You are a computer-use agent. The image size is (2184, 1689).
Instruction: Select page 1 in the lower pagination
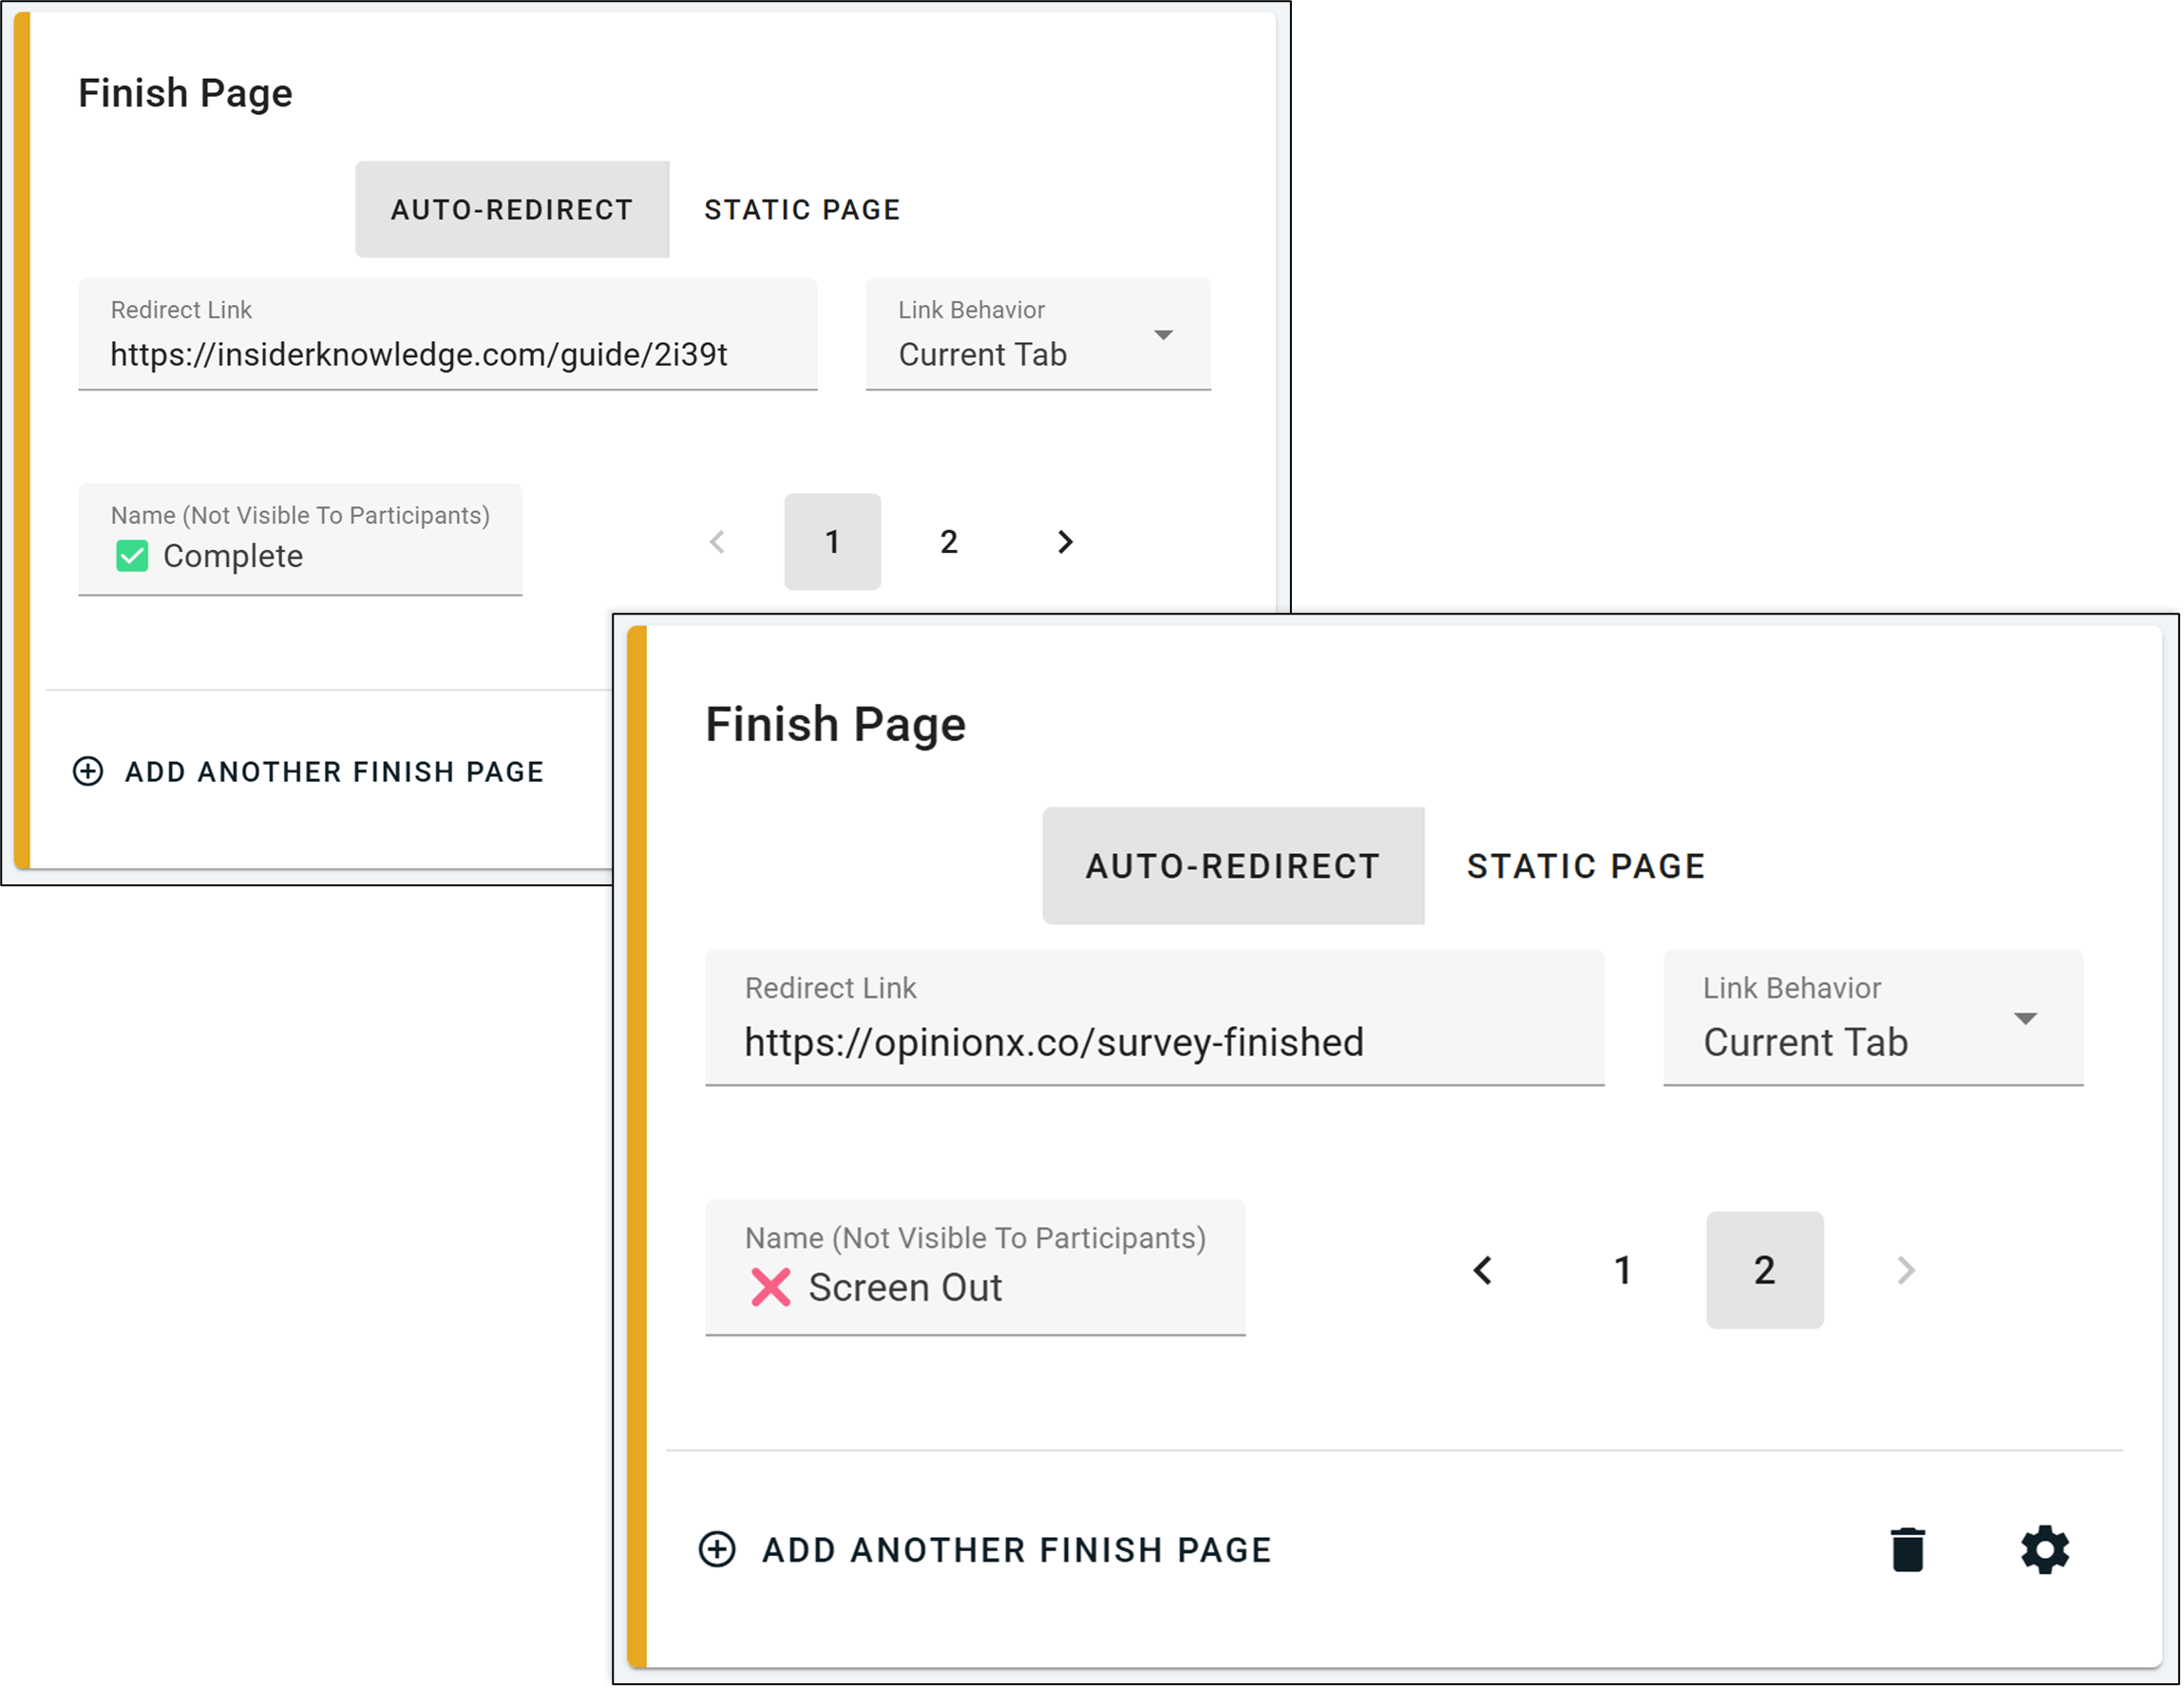(1622, 1270)
